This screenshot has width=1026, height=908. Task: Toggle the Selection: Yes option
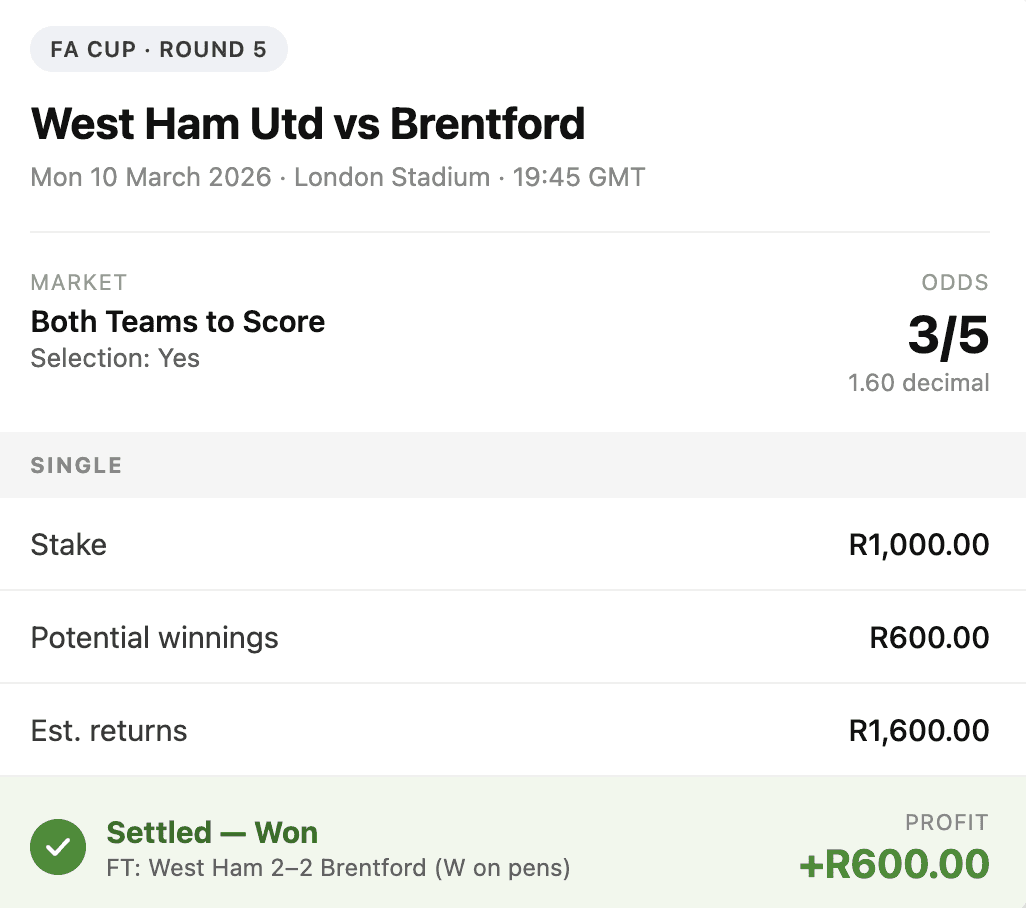114,358
